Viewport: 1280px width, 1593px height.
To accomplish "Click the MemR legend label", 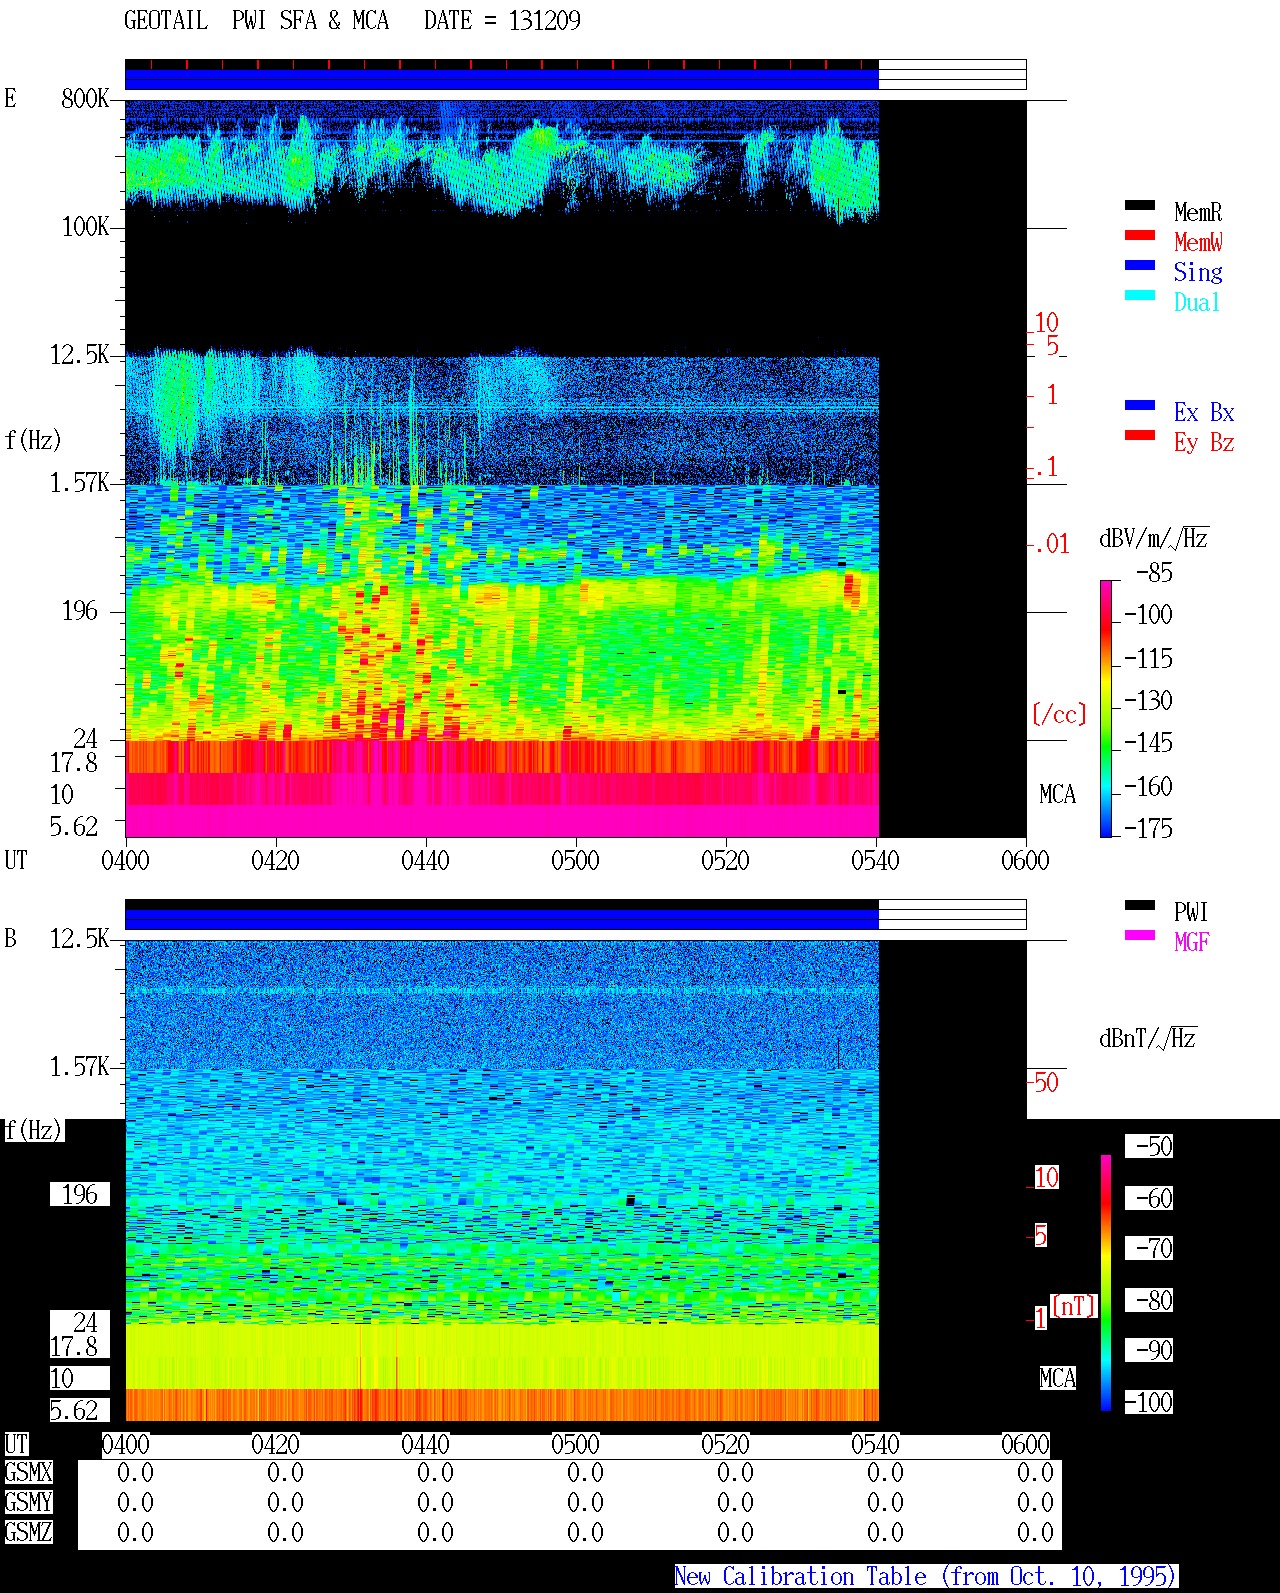I will (x=1198, y=212).
